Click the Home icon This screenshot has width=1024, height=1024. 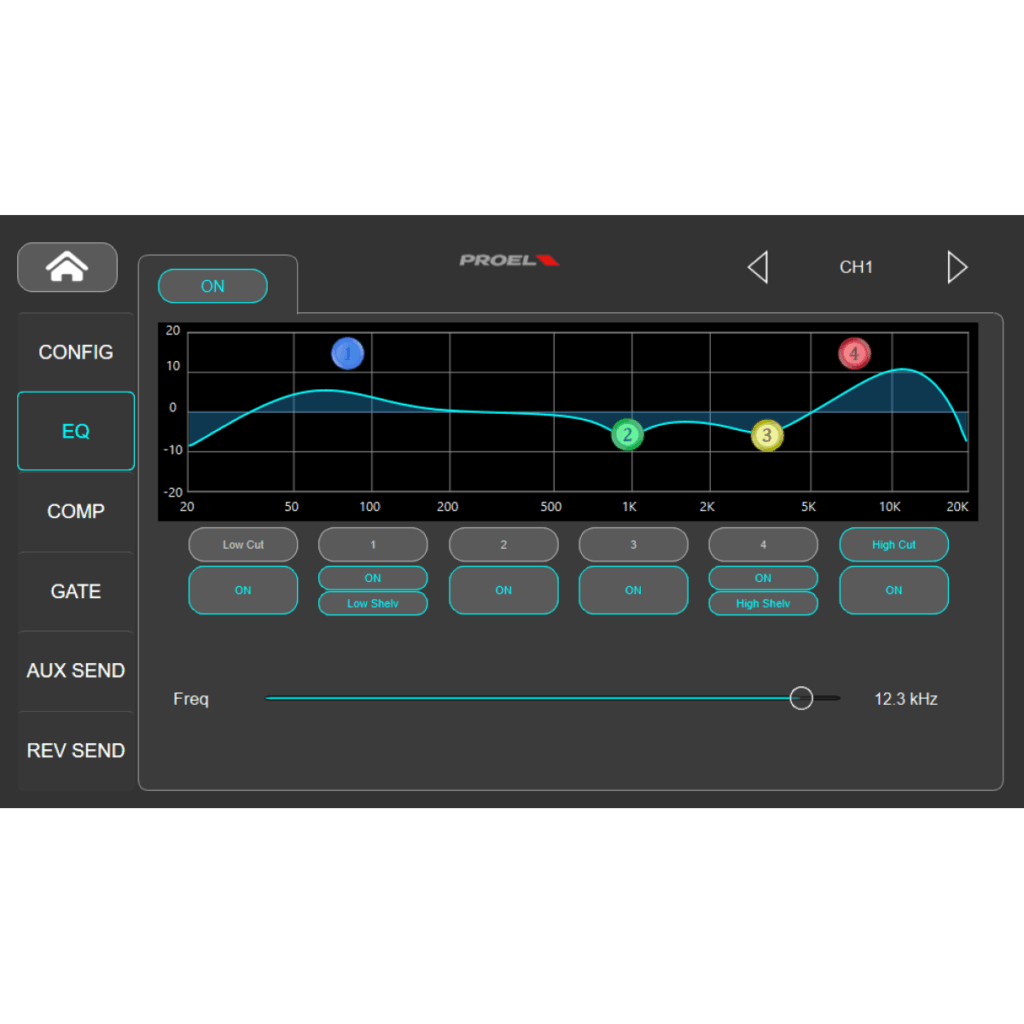(x=66, y=266)
